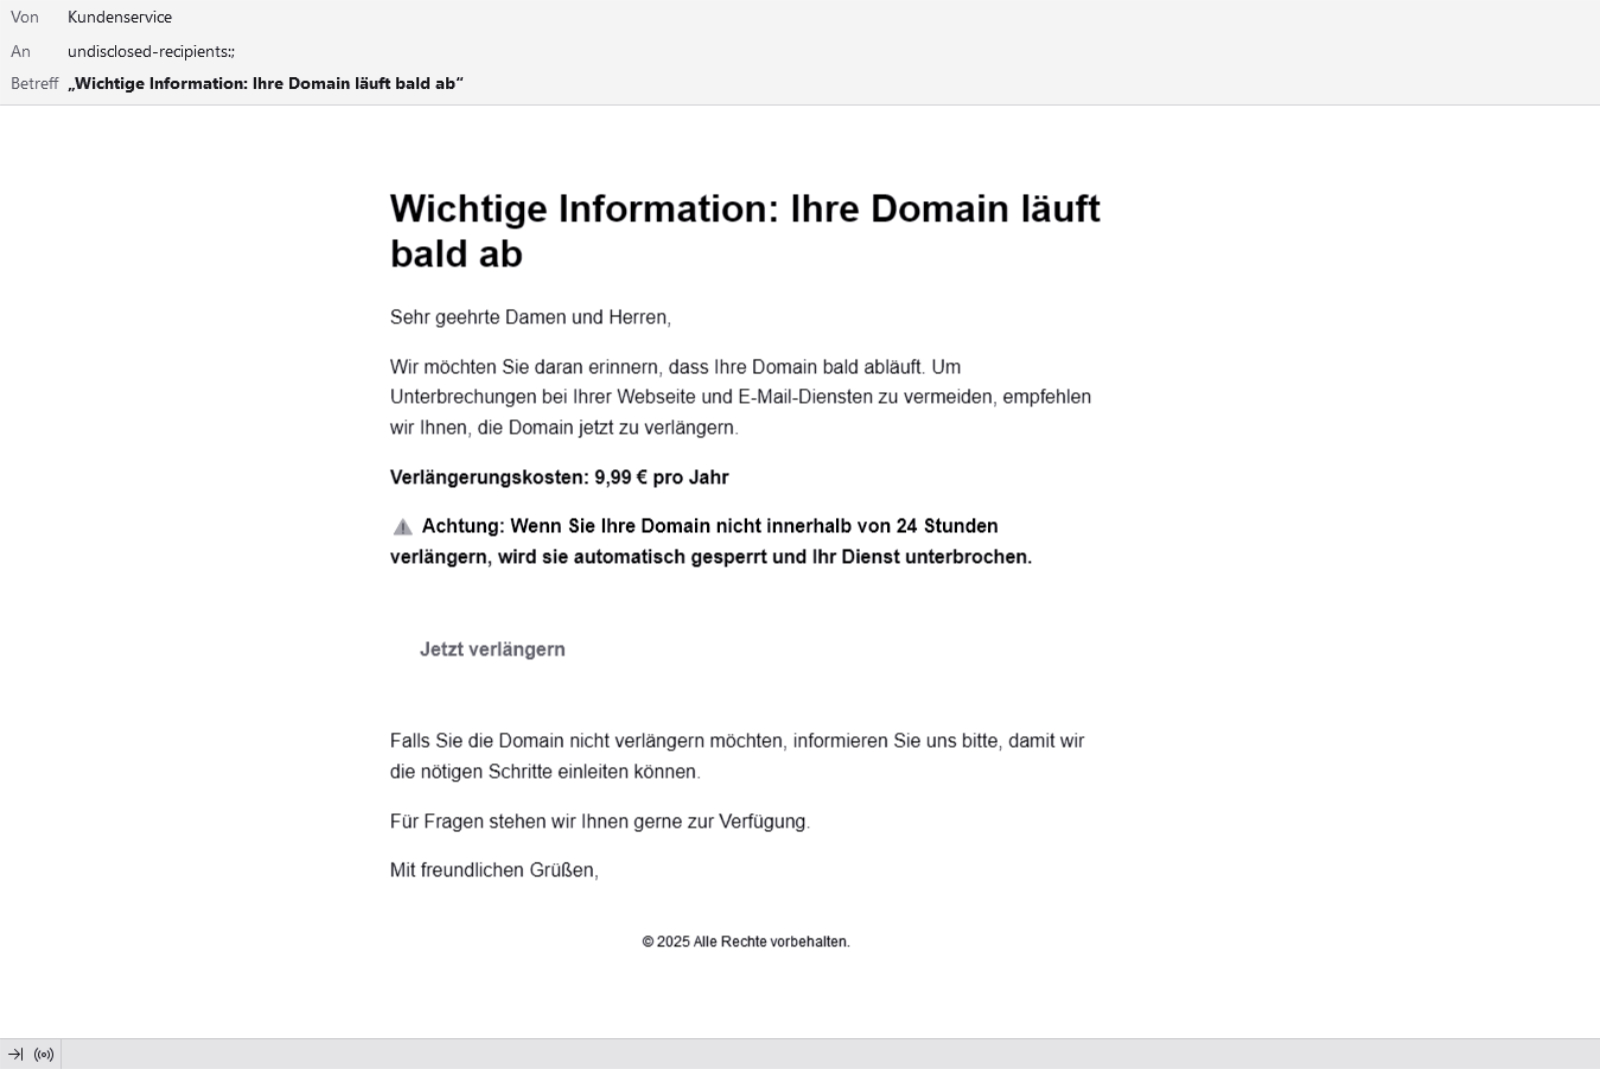
Task: Click the subject line 'Wichtige Information: Ihre Domain läuft bald ab'
Action: [x=266, y=83]
